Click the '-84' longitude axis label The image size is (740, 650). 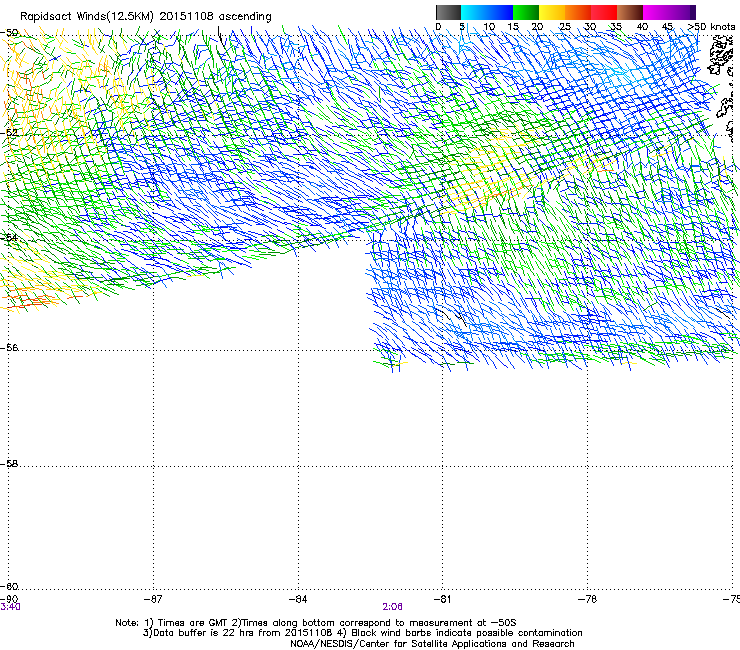pos(298,599)
